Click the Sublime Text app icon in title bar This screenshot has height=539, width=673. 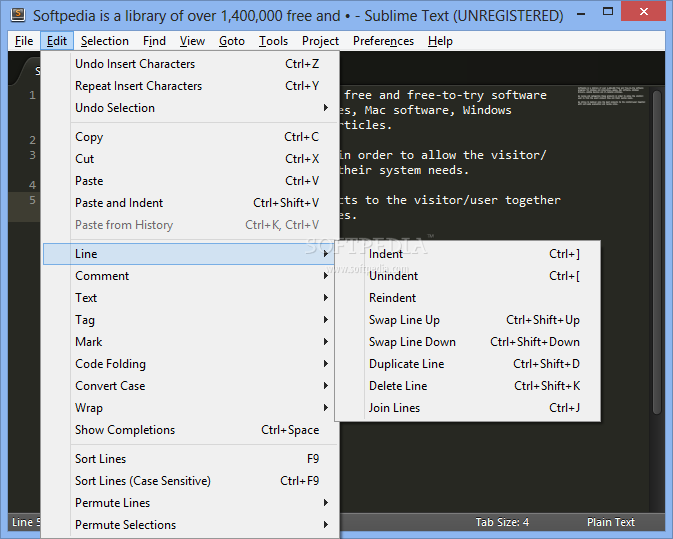[18, 14]
